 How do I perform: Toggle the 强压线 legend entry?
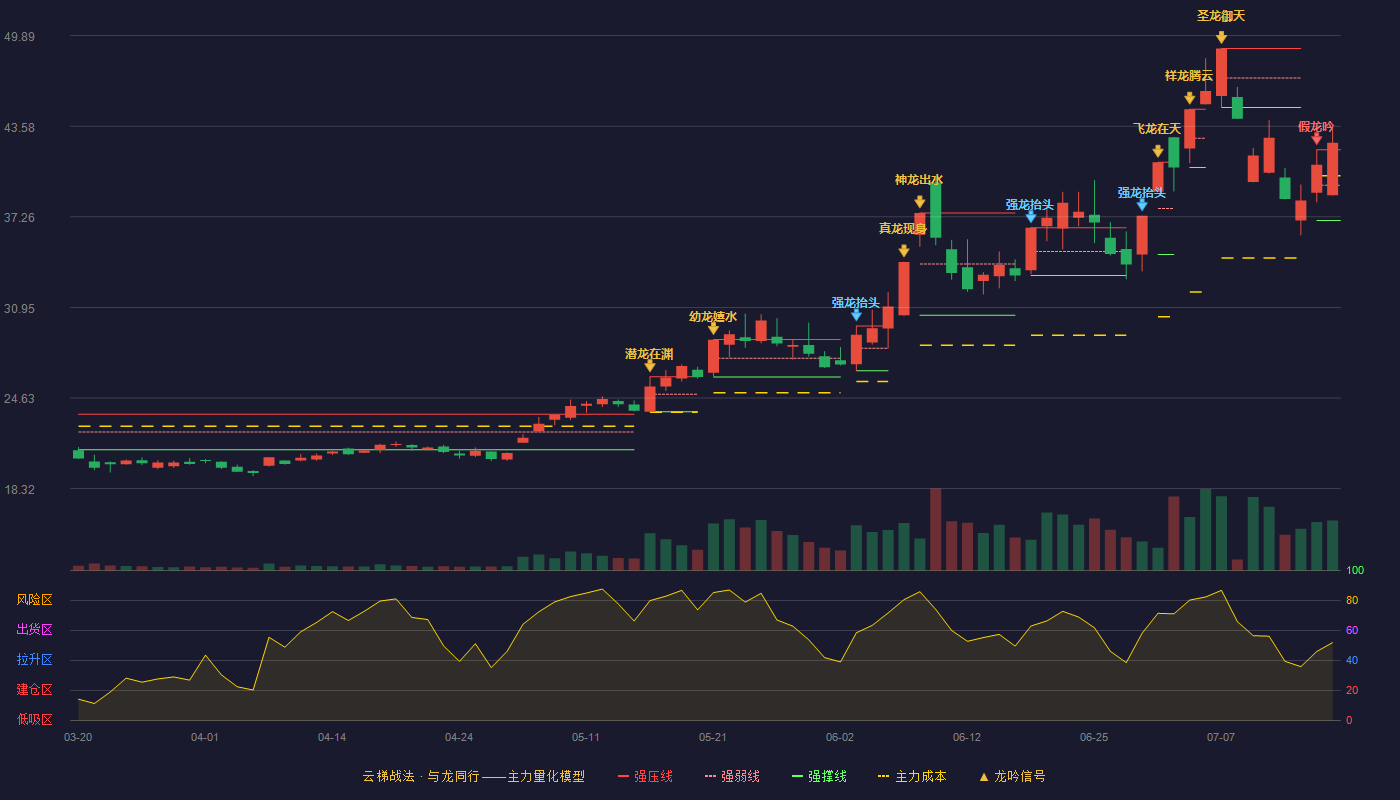click(645, 776)
